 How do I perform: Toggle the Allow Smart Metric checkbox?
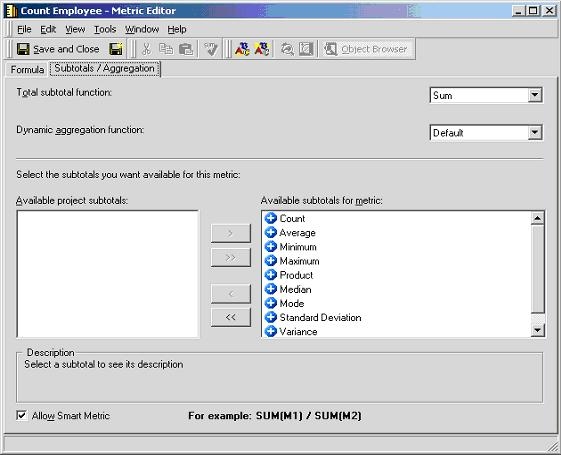(x=22, y=415)
